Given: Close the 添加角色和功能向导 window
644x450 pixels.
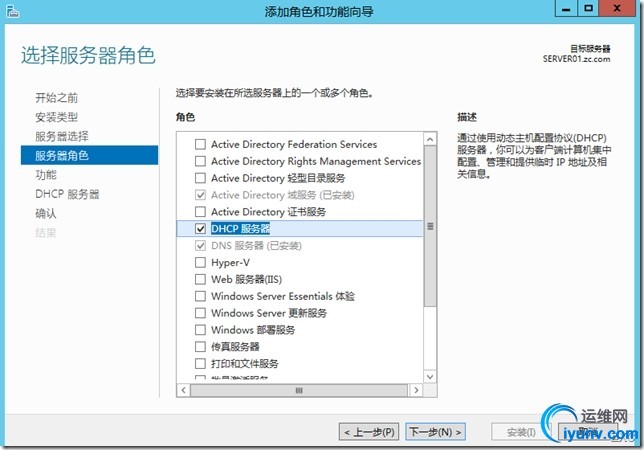Looking at the screenshot, I should tap(617, 8).
